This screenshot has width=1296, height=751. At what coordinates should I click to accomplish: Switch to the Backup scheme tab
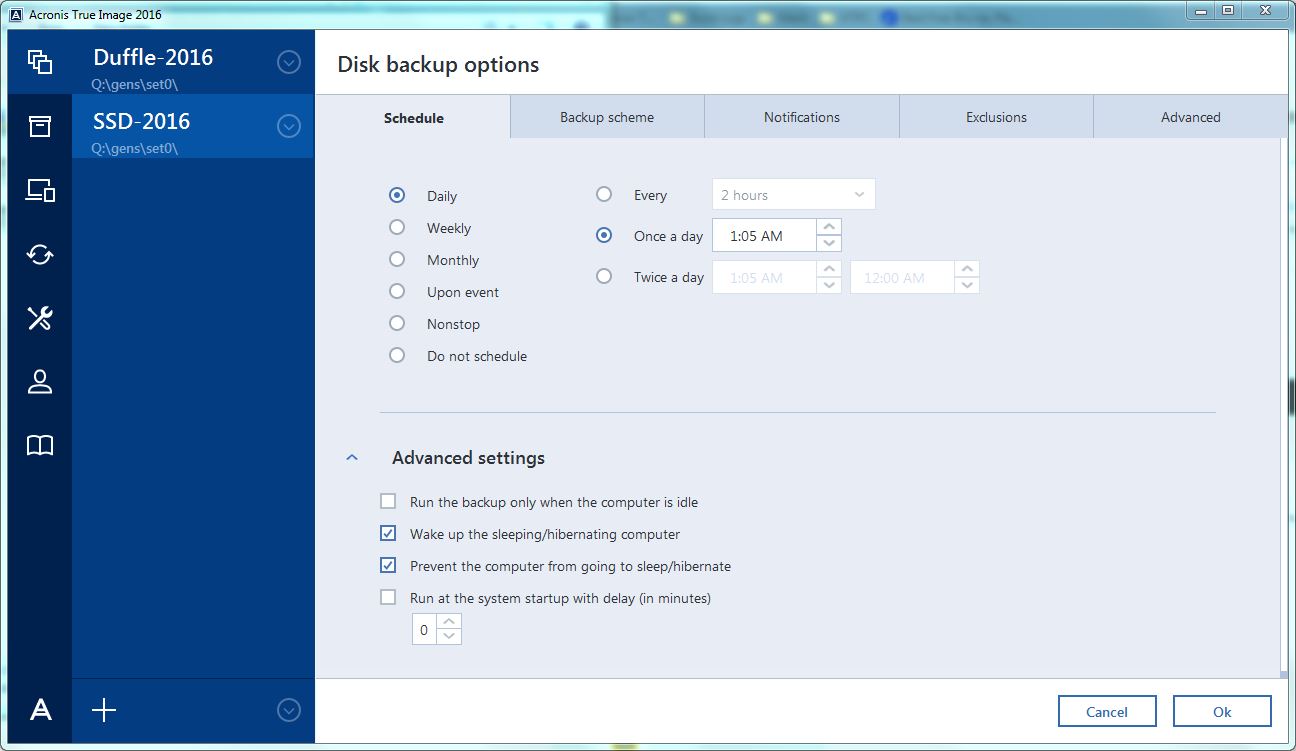point(607,117)
